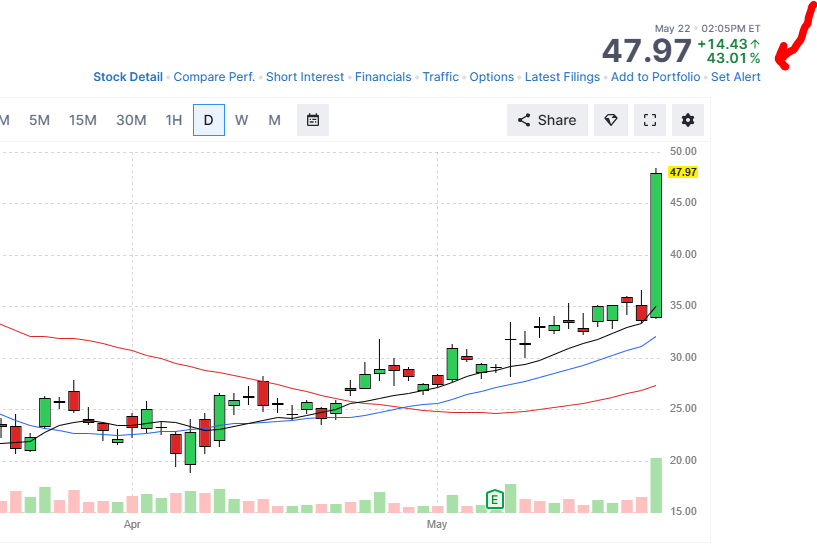Click the 35.00 price axis label

click(683, 305)
